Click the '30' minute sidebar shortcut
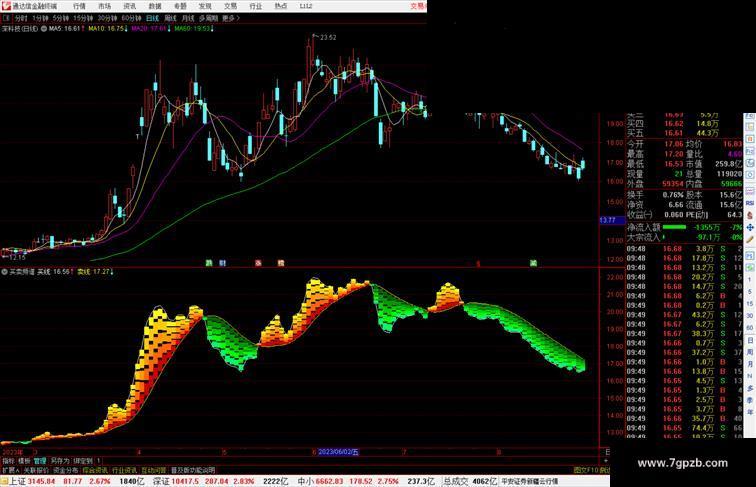Image resolution: width=756 pixels, height=487 pixels. pyautogui.click(x=750, y=316)
